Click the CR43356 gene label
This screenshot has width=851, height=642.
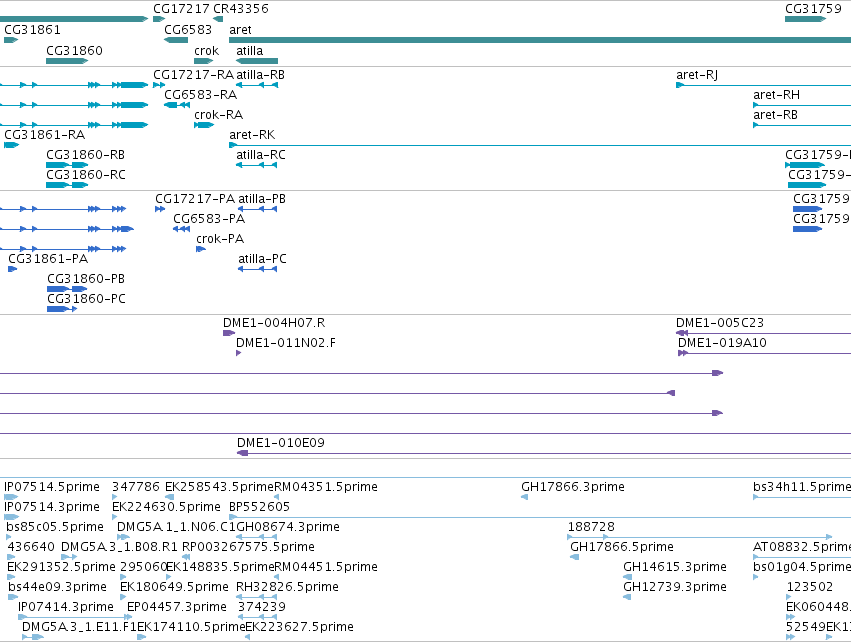click(240, 9)
